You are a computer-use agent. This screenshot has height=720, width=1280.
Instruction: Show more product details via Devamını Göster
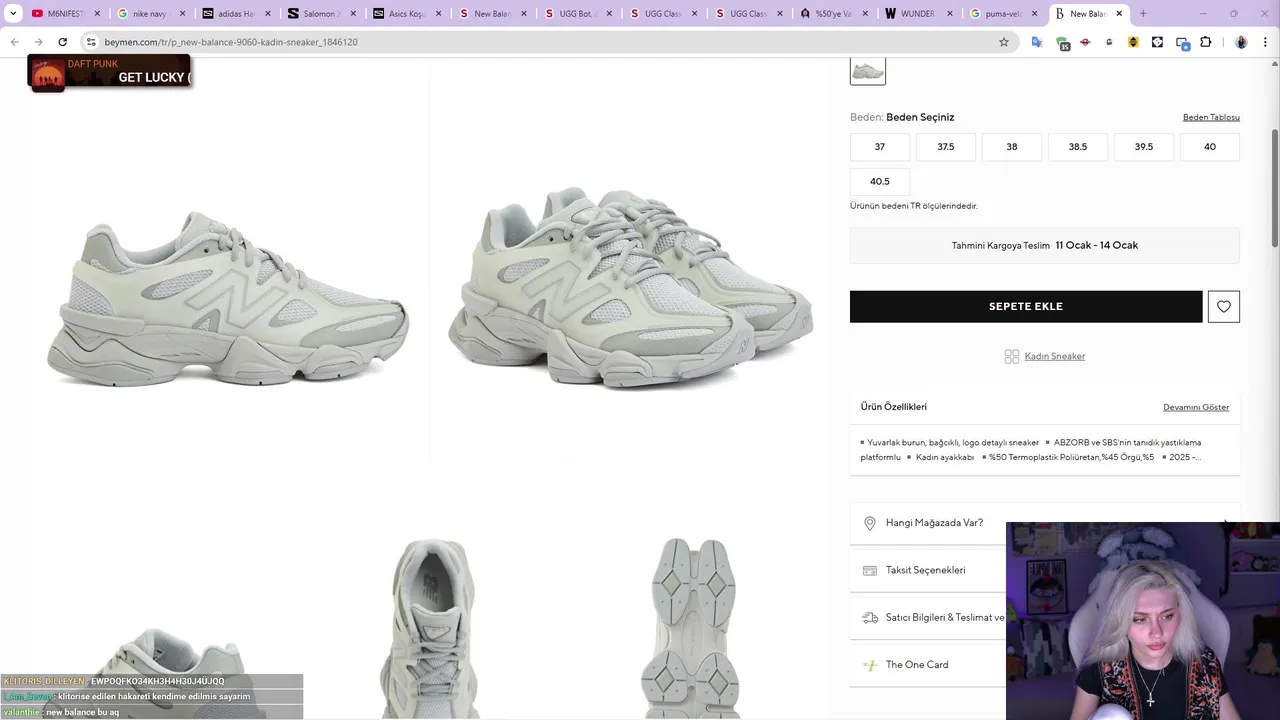click(x=1196, y=407)
